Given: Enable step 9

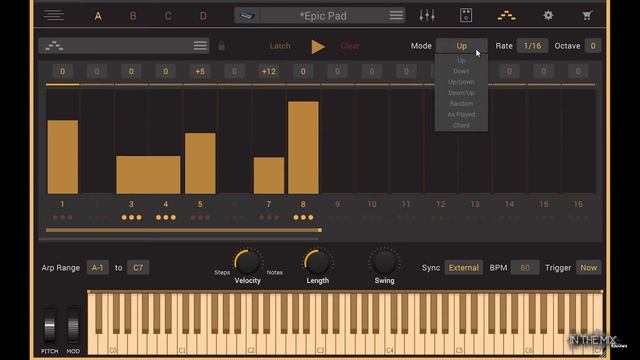Looking at the screenshot, I should click(x=337, y=204).
